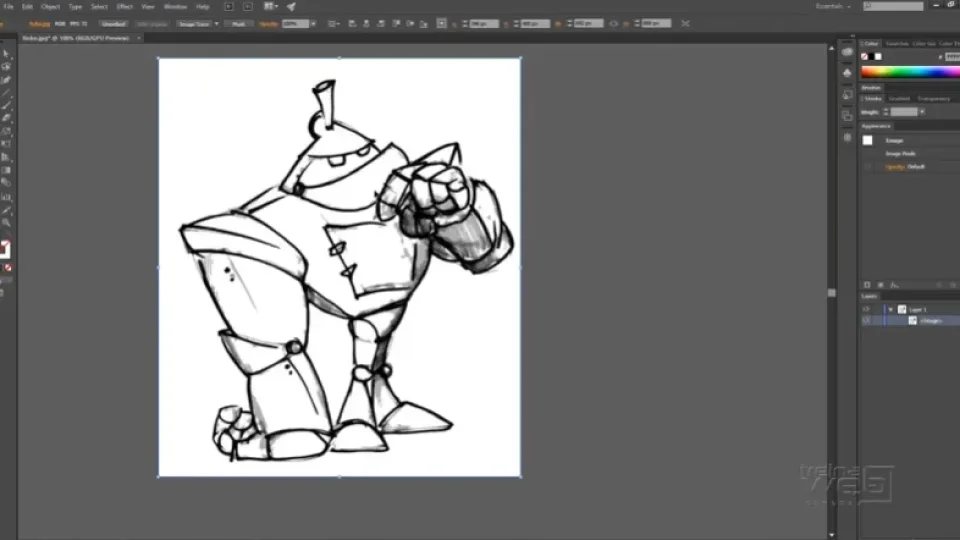Click the icon right of height field
The height and width of the screenshot is (540, 960).
pyautogui.click(x=685, y=24)
